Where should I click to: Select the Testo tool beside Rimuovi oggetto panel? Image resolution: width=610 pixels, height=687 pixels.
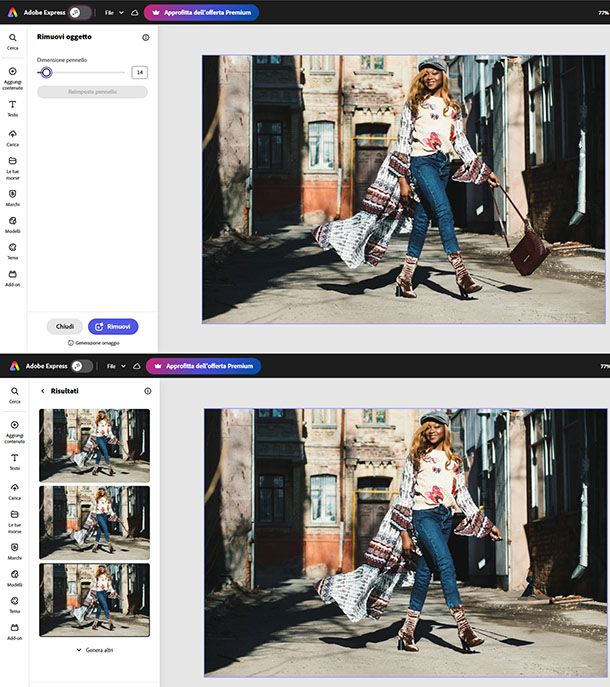tap(13, 108)
